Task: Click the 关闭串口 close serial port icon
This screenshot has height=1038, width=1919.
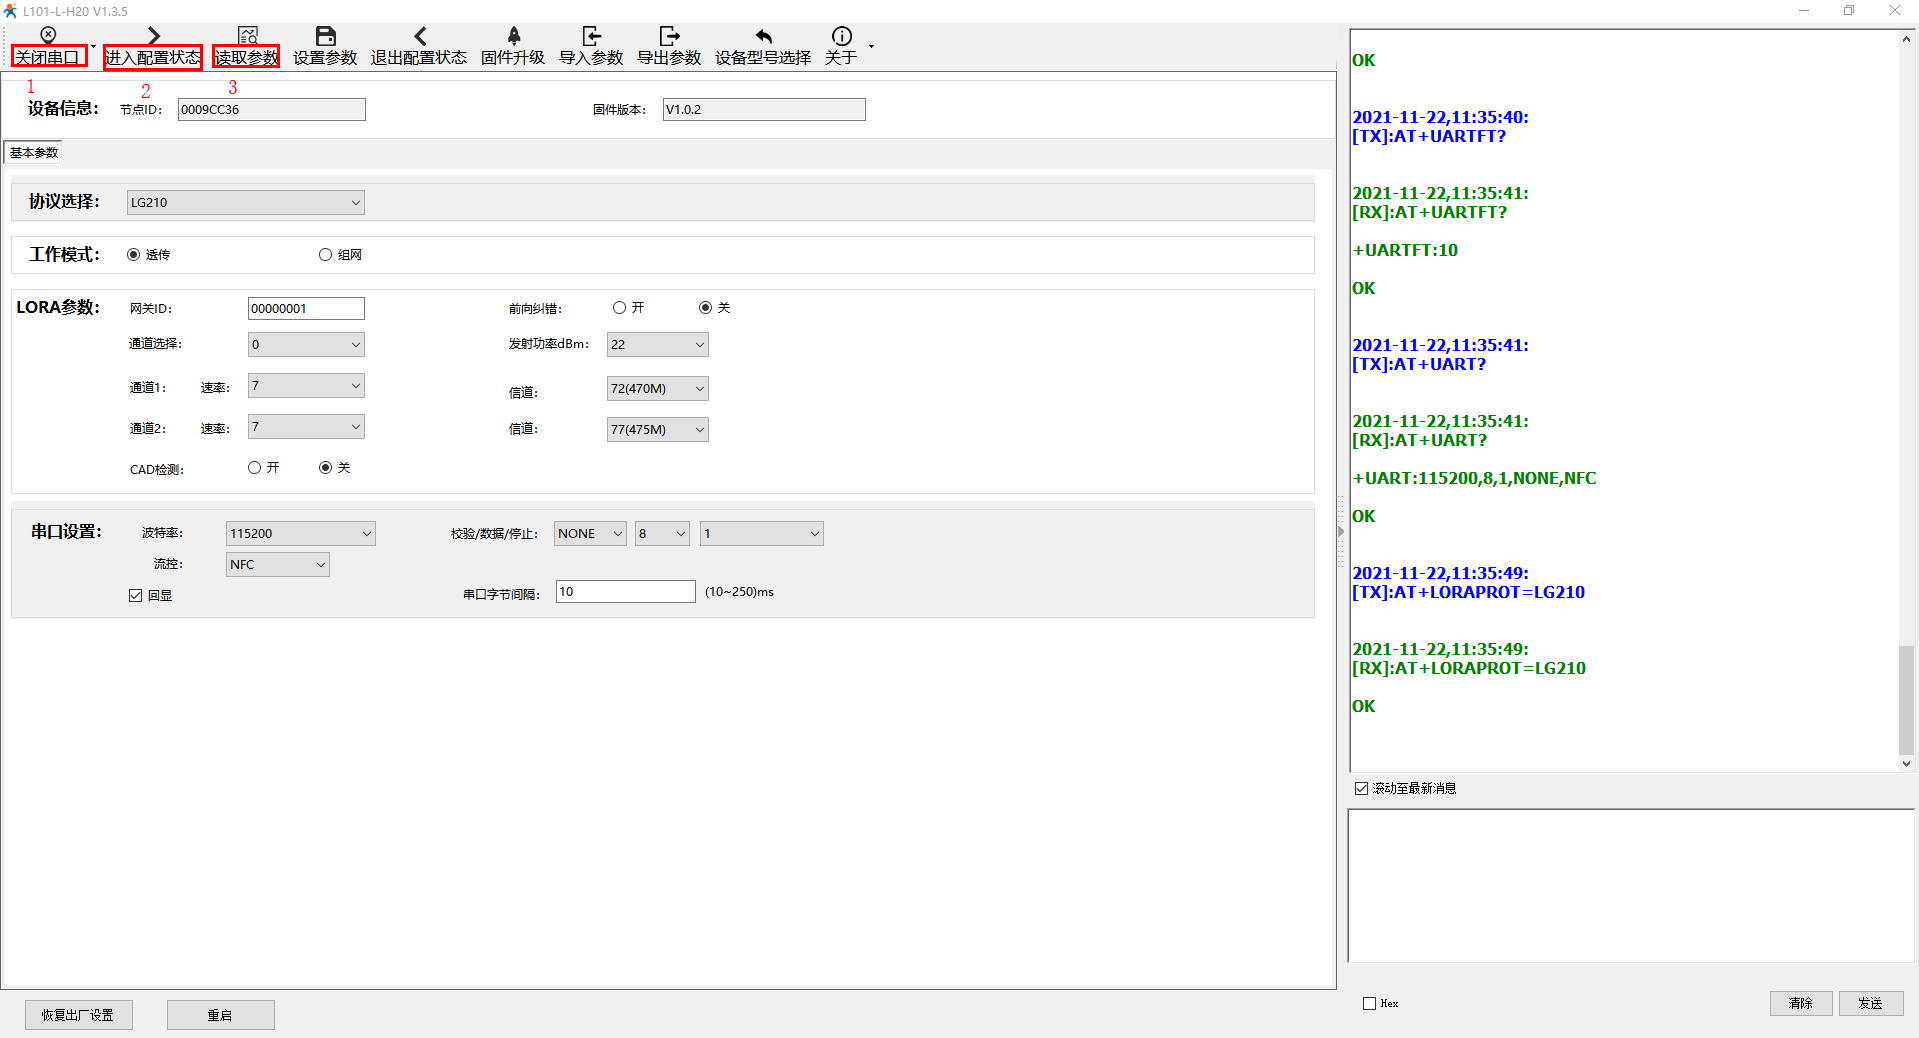Action: [x=48, y=36]
